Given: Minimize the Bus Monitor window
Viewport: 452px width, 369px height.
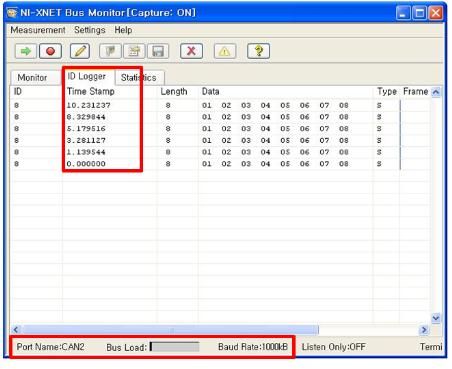Looking at the screenshot, I should coord(403,13).
